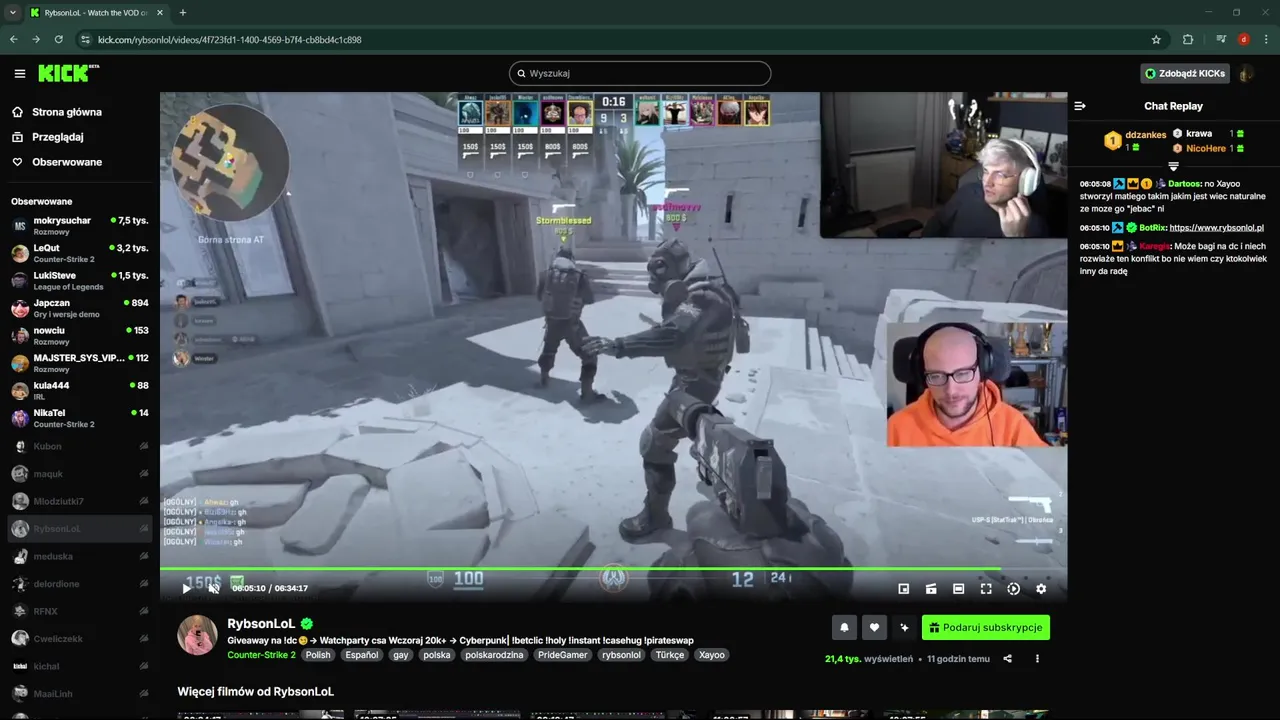The height and width of the screenshot is (720, 1280).
Task: Click the polskarodzina tag
Action: pyautogui.click(x=494, y=655)
